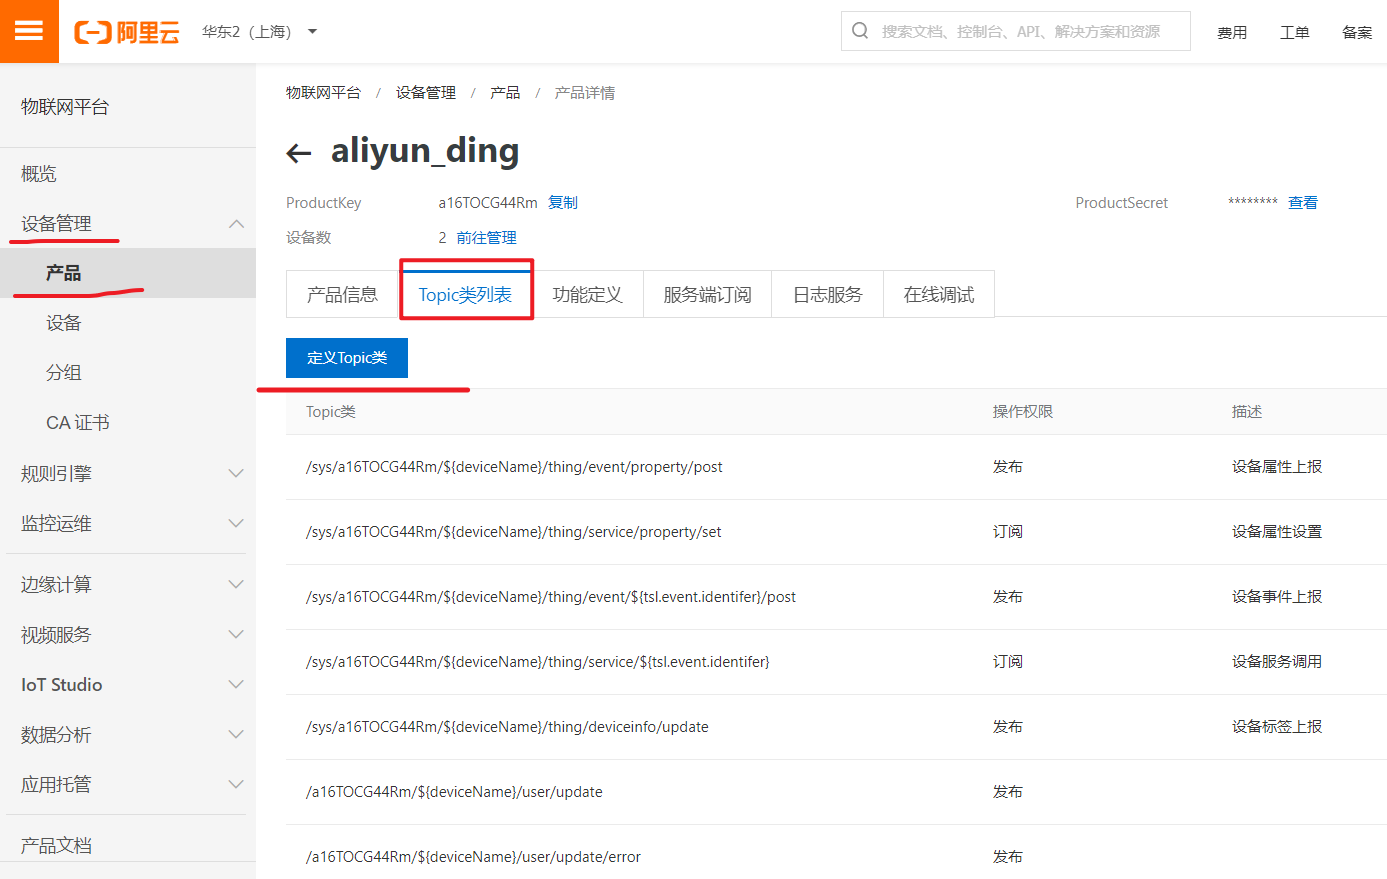This screenshot has width=1387, height=879.
Task: Open 费用 in the top bar
Action: coord(1232,32)
